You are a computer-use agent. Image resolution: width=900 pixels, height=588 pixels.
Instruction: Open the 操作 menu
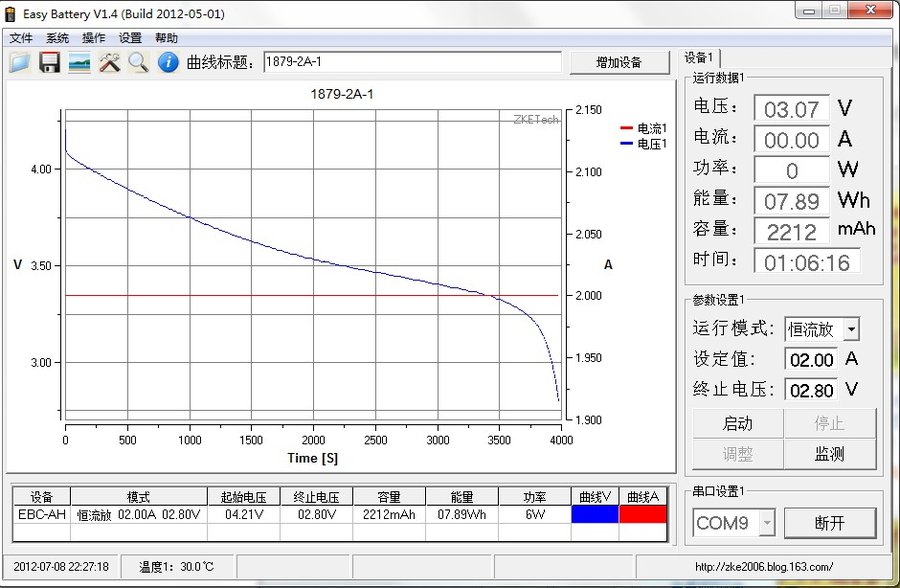94,38
